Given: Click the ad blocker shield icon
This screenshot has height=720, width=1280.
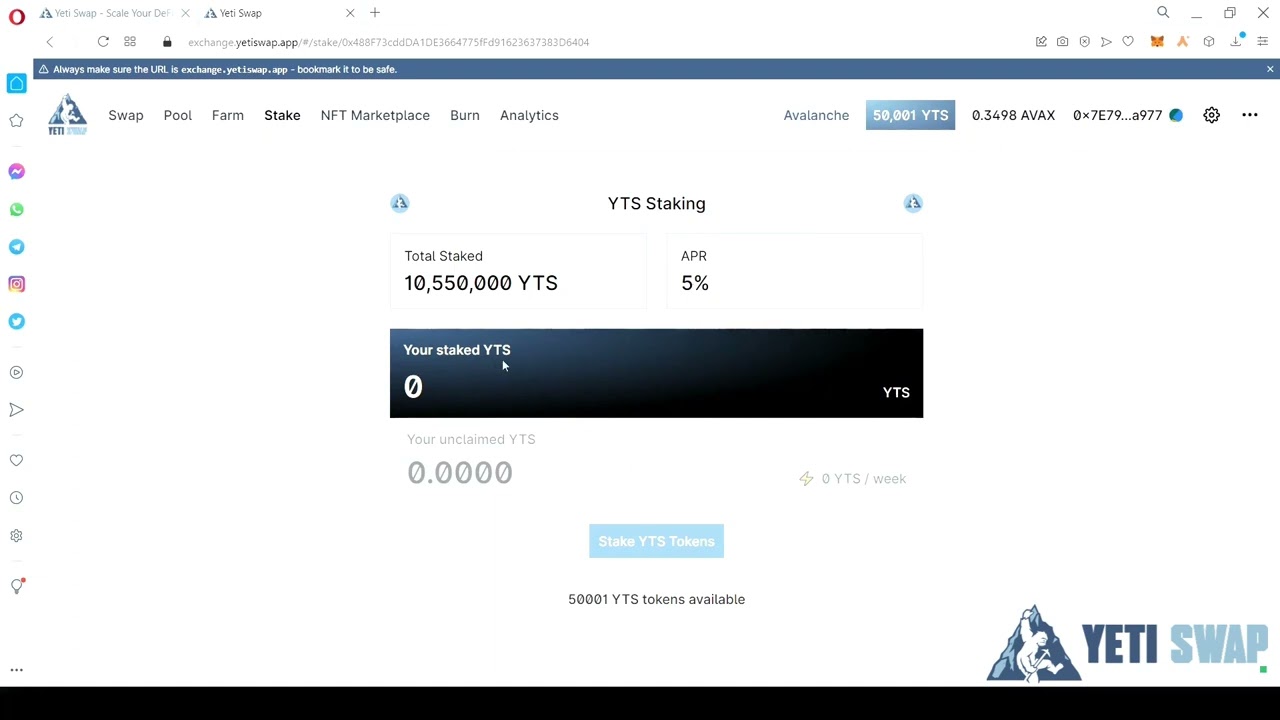Looking at the screenshot, I should (x=1084, y=42).
